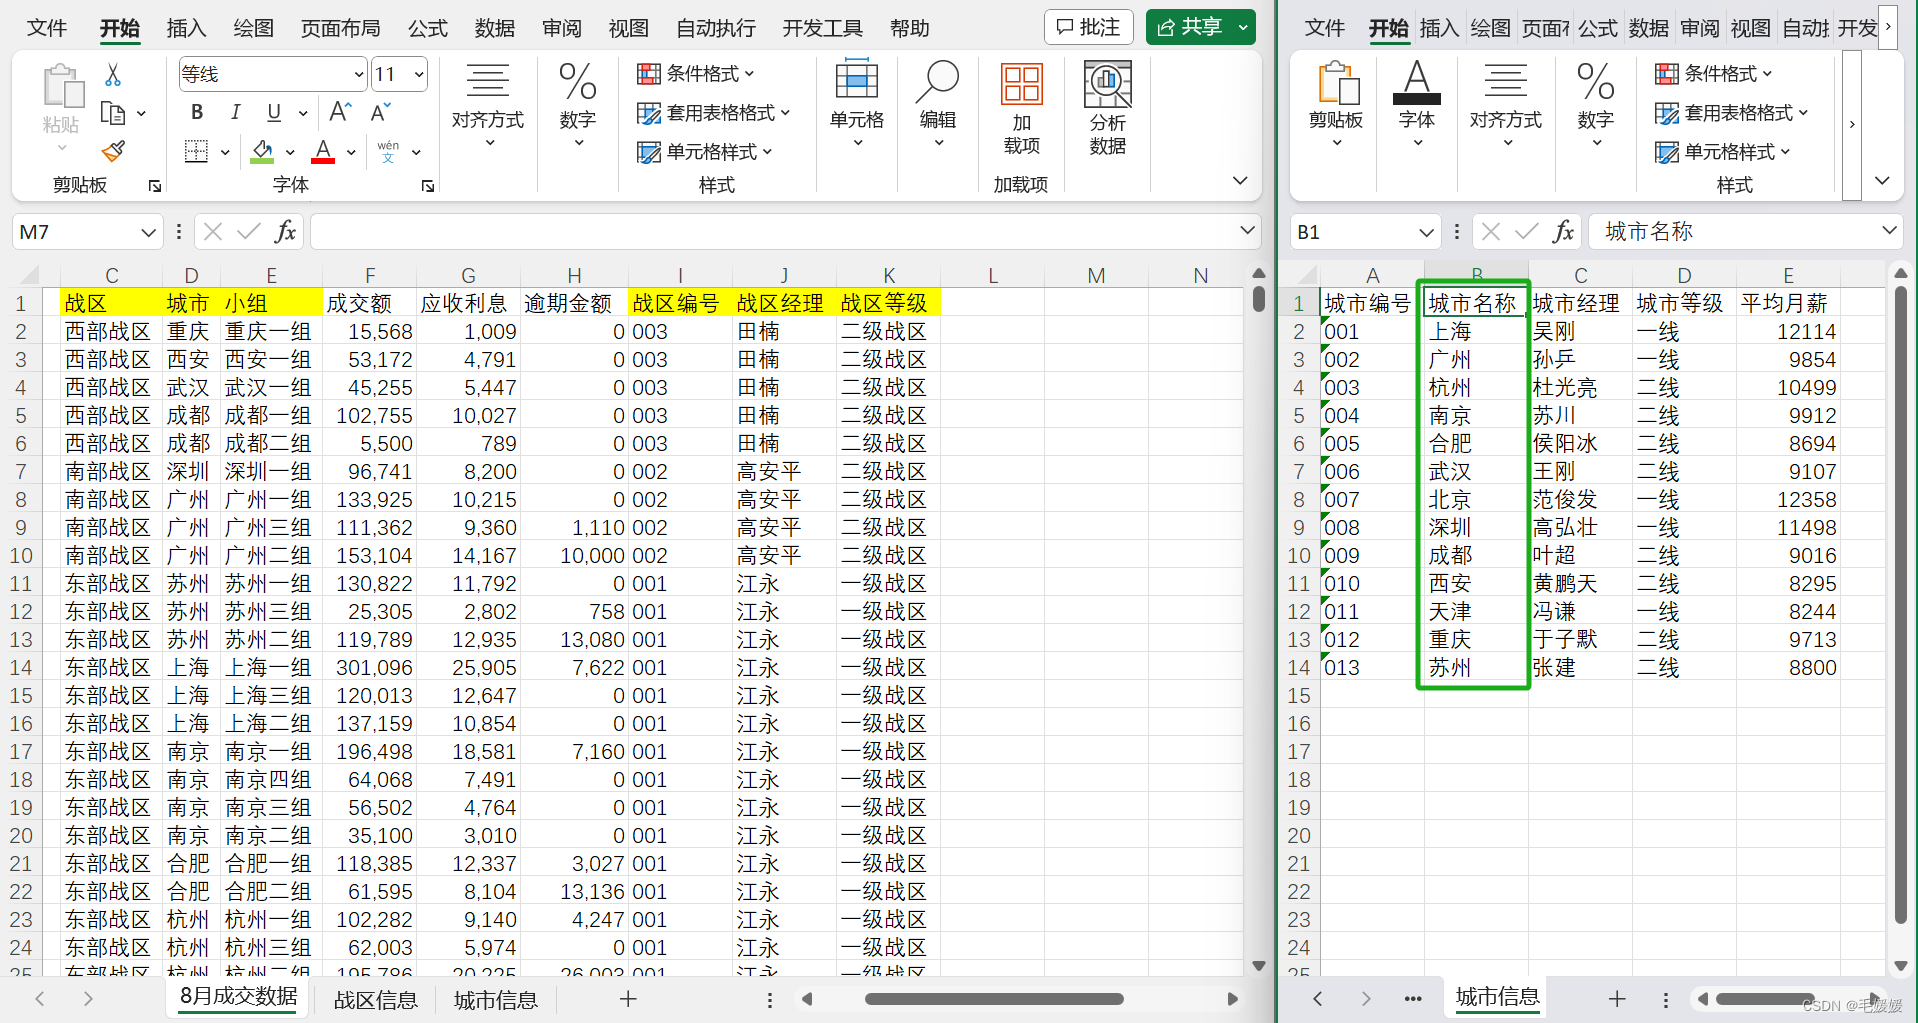Switch to 城市信息 sheet in left window
This screenshot has height=1023, width=1918.
495,1000
